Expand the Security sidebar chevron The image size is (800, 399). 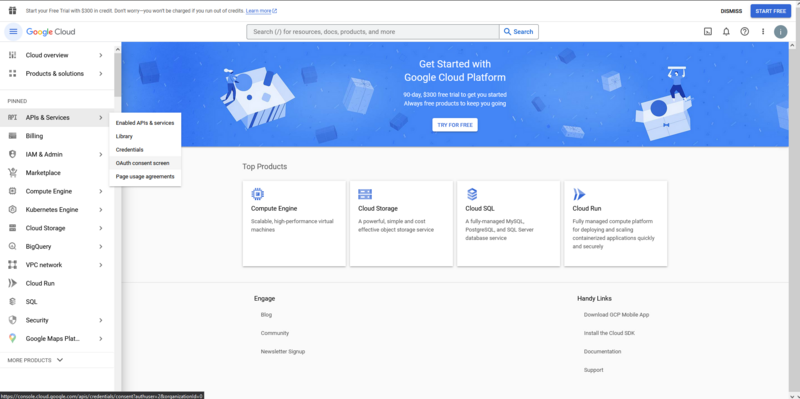coord(101,320)
